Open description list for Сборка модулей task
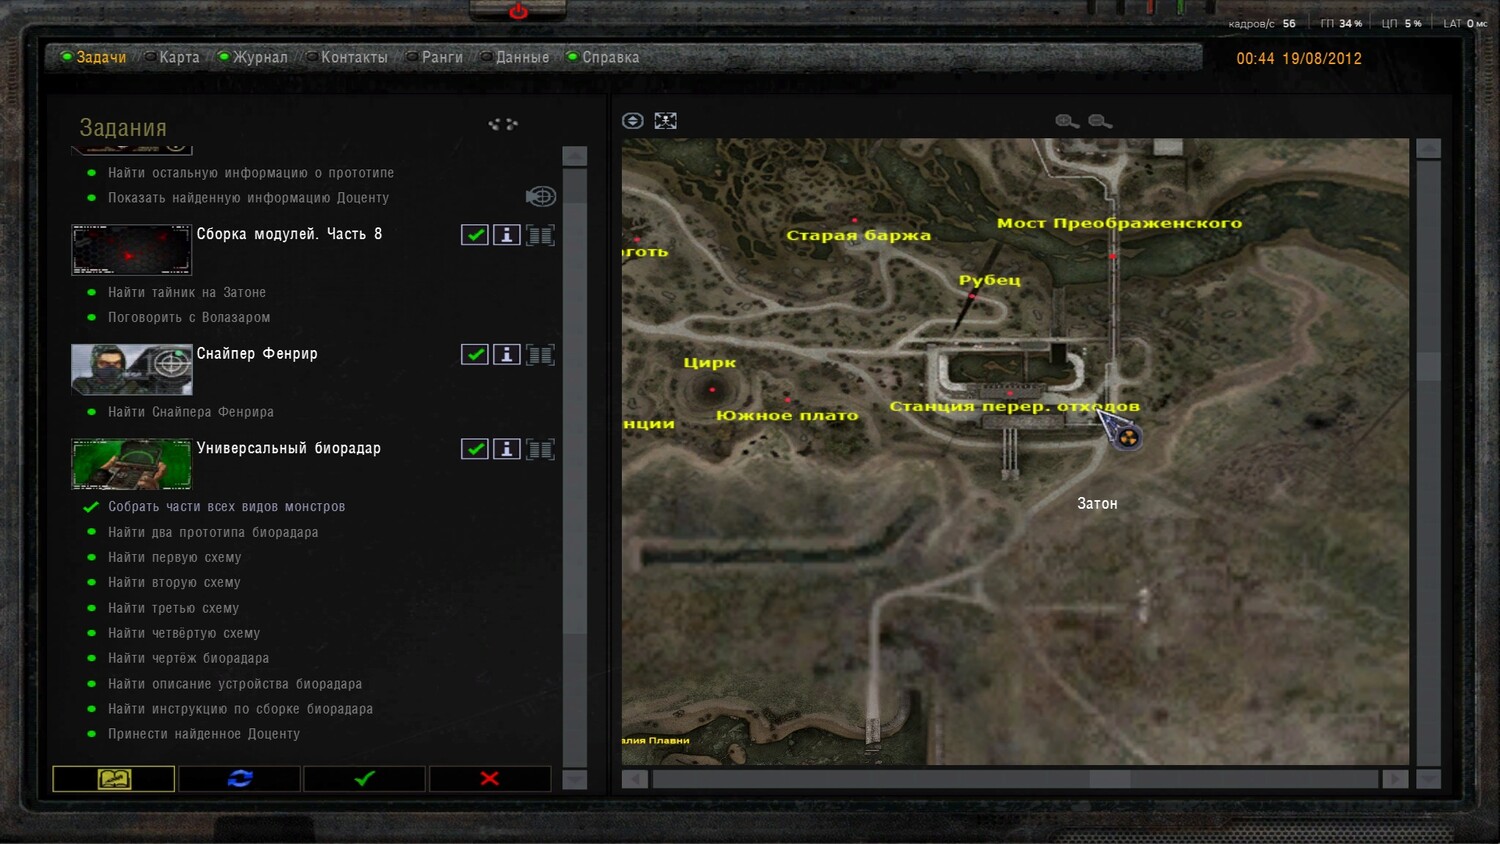Viewport: 1500px width, 844px height. tap(540, 235)
